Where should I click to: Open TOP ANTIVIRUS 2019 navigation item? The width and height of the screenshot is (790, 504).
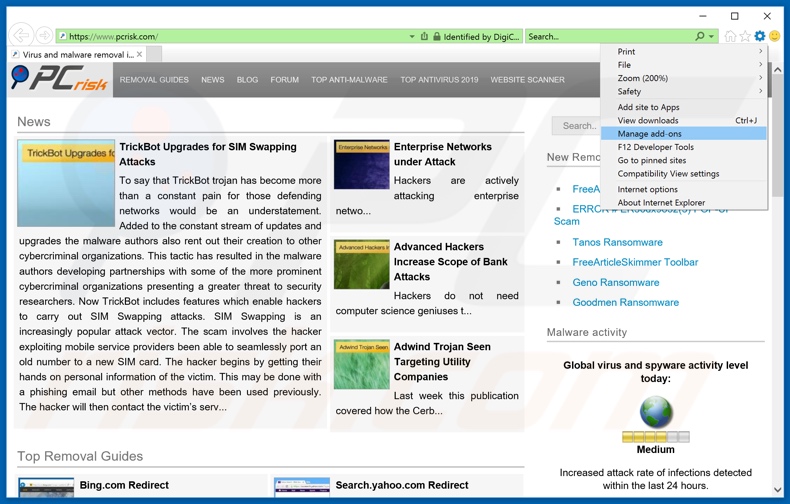tap(439, 80)
